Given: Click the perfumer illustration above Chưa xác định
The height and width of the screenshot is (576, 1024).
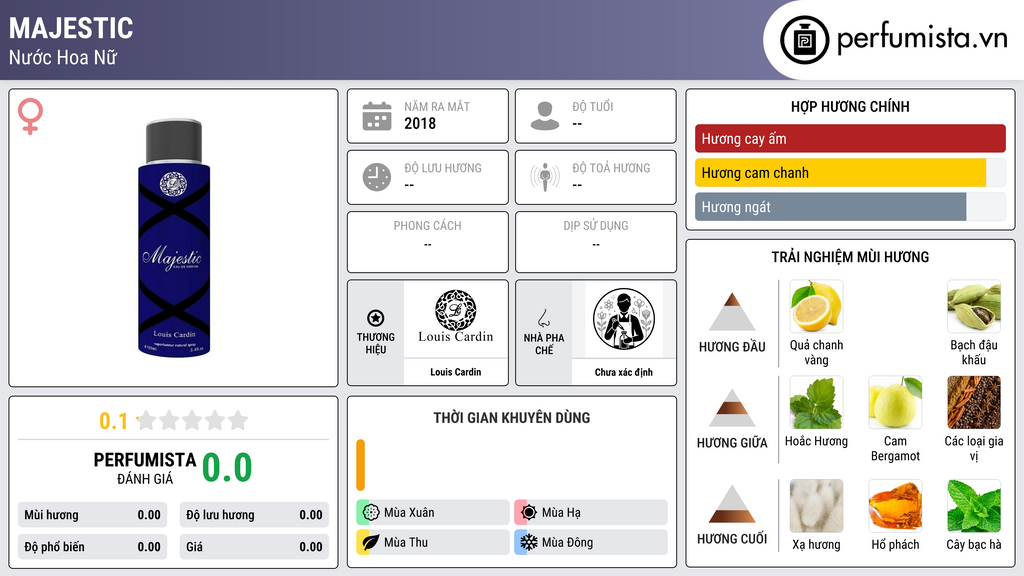Looking at the screenshot, I should [x=623, y=319].
